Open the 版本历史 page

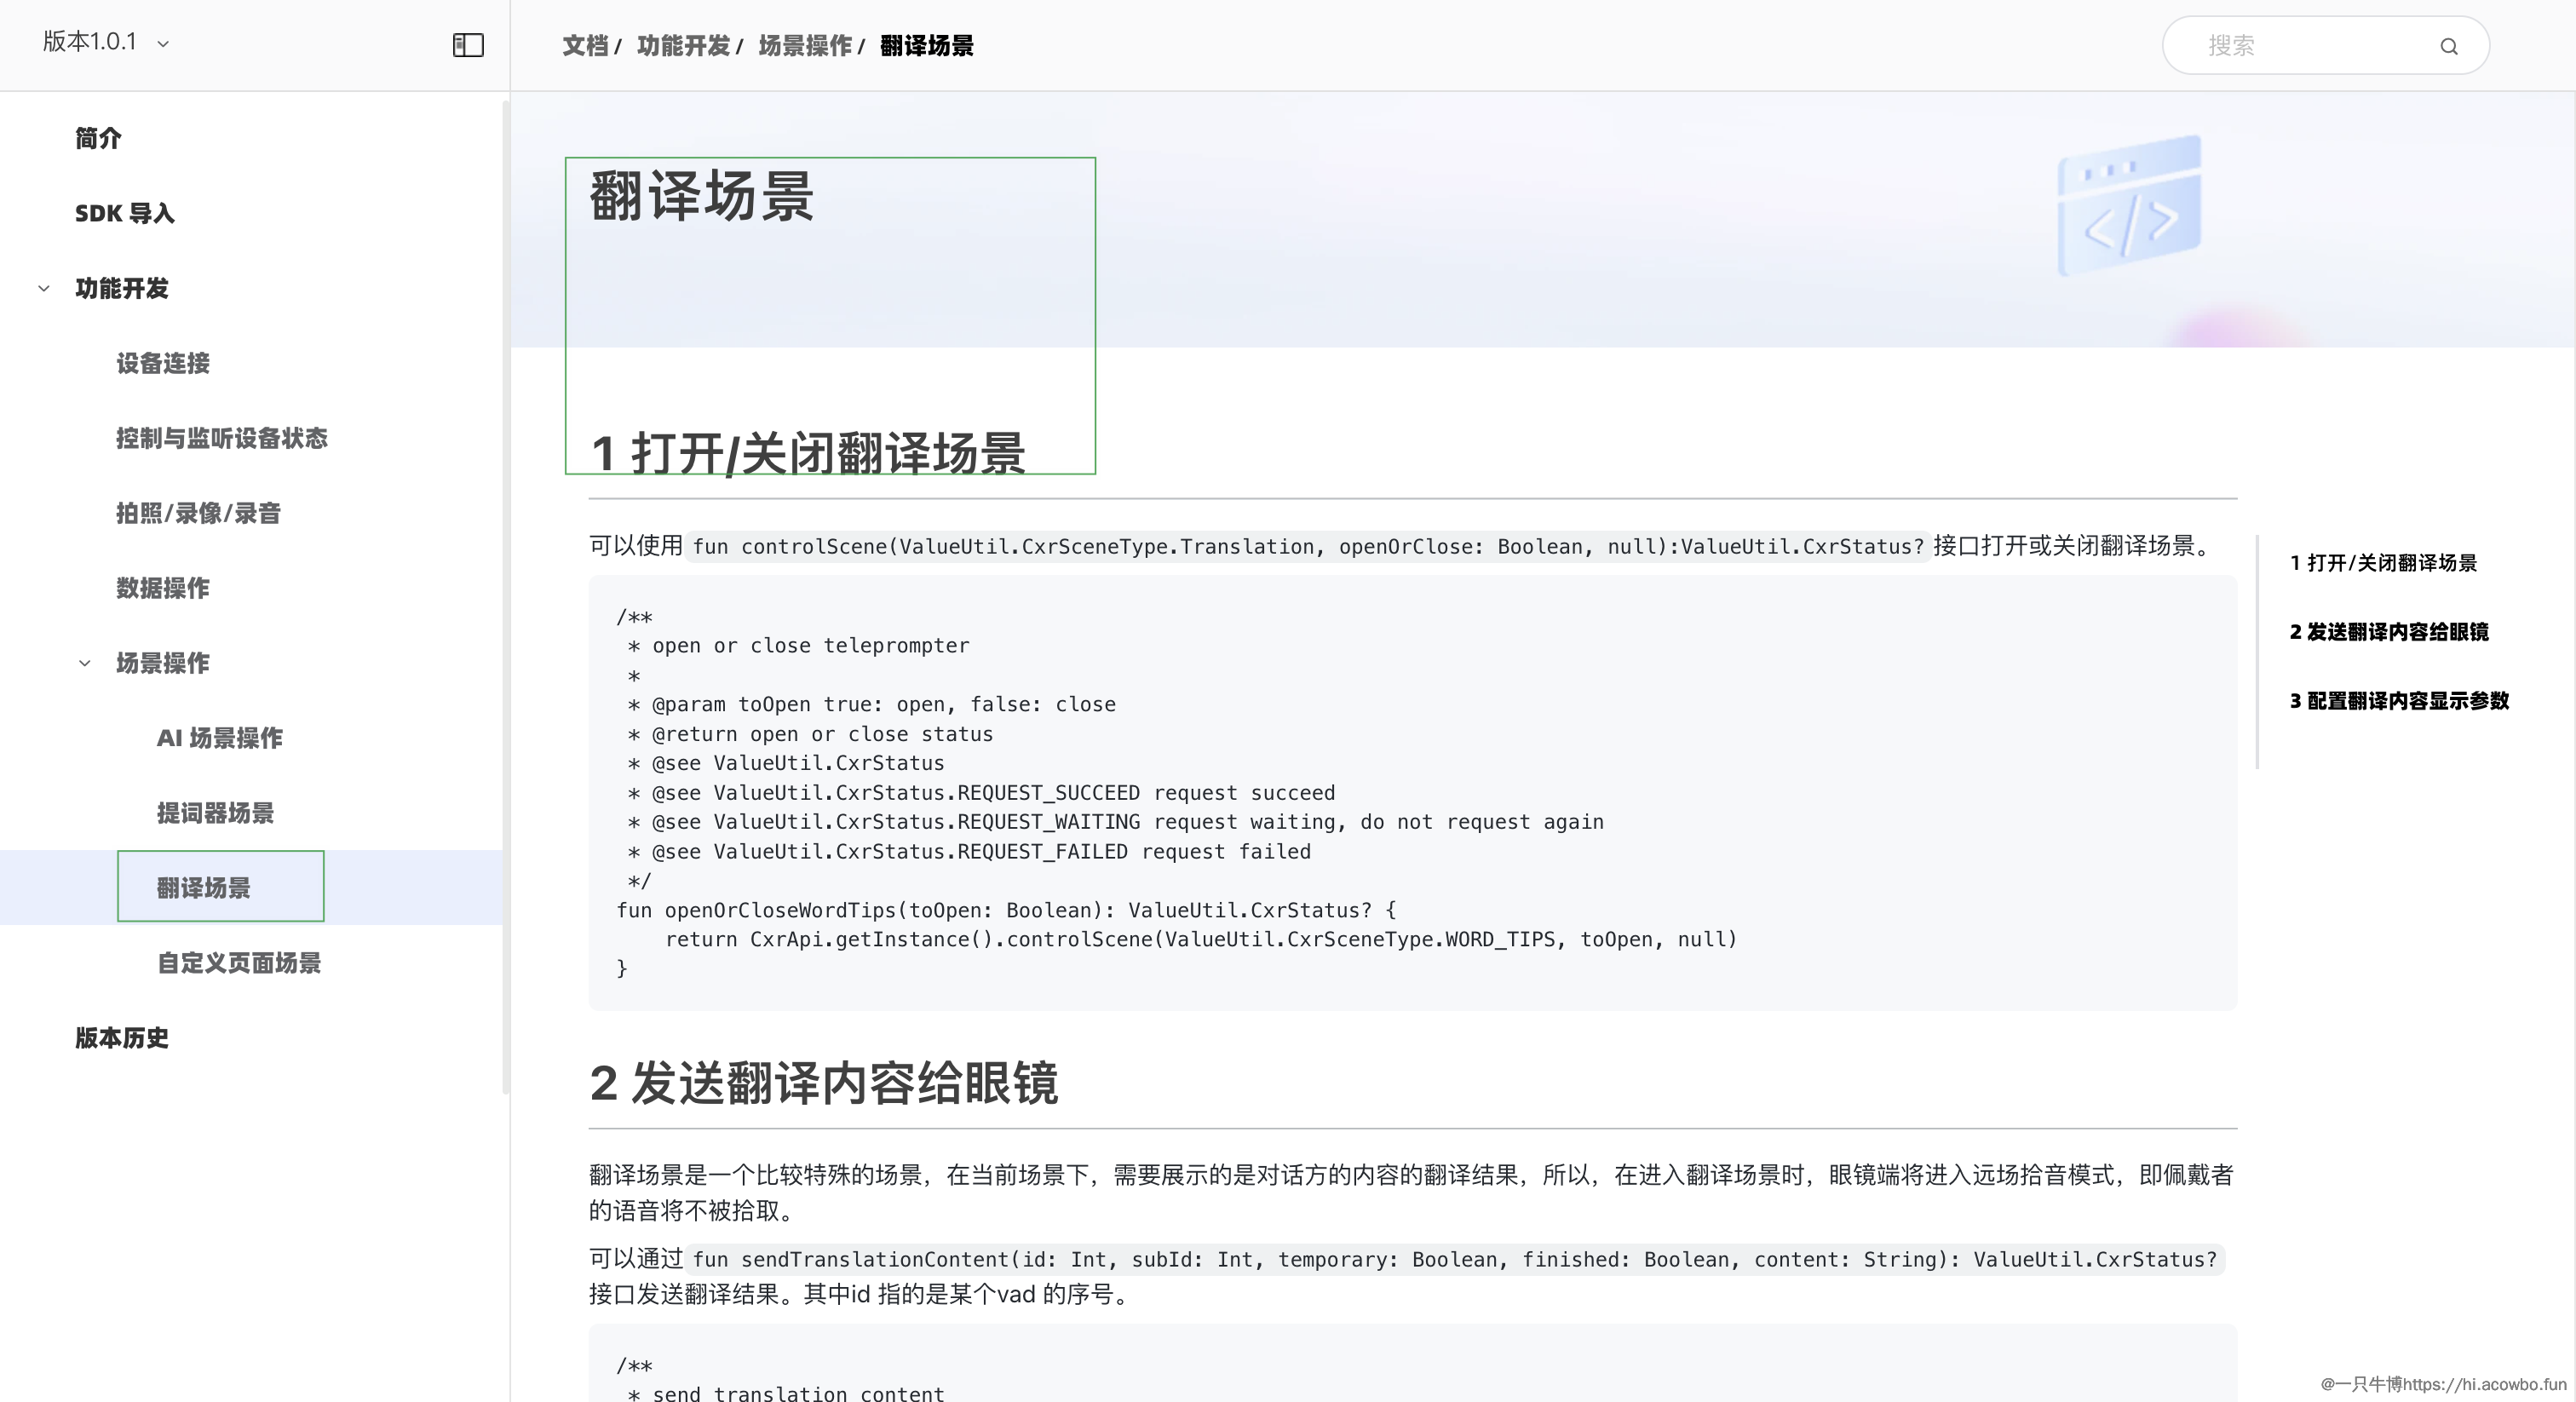pos(120,1038)
